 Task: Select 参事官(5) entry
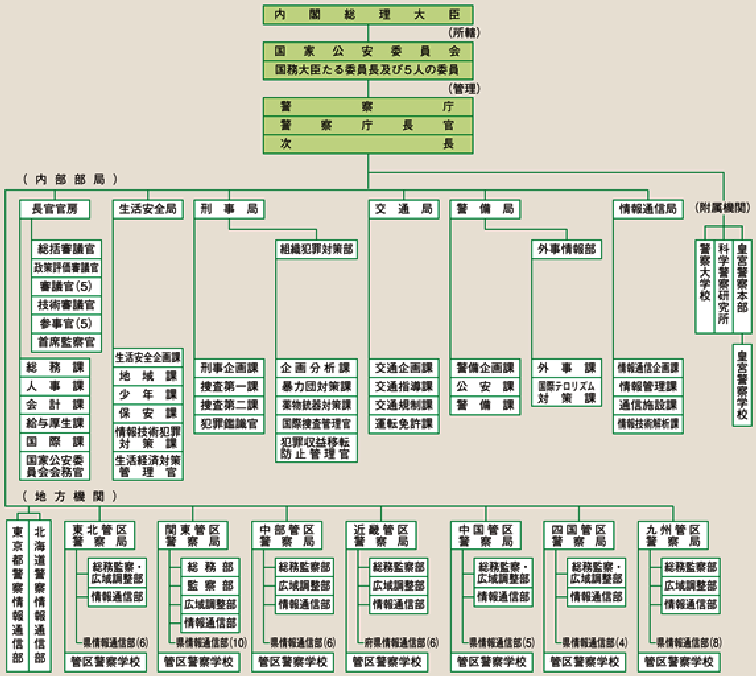[x=67, y=324]
